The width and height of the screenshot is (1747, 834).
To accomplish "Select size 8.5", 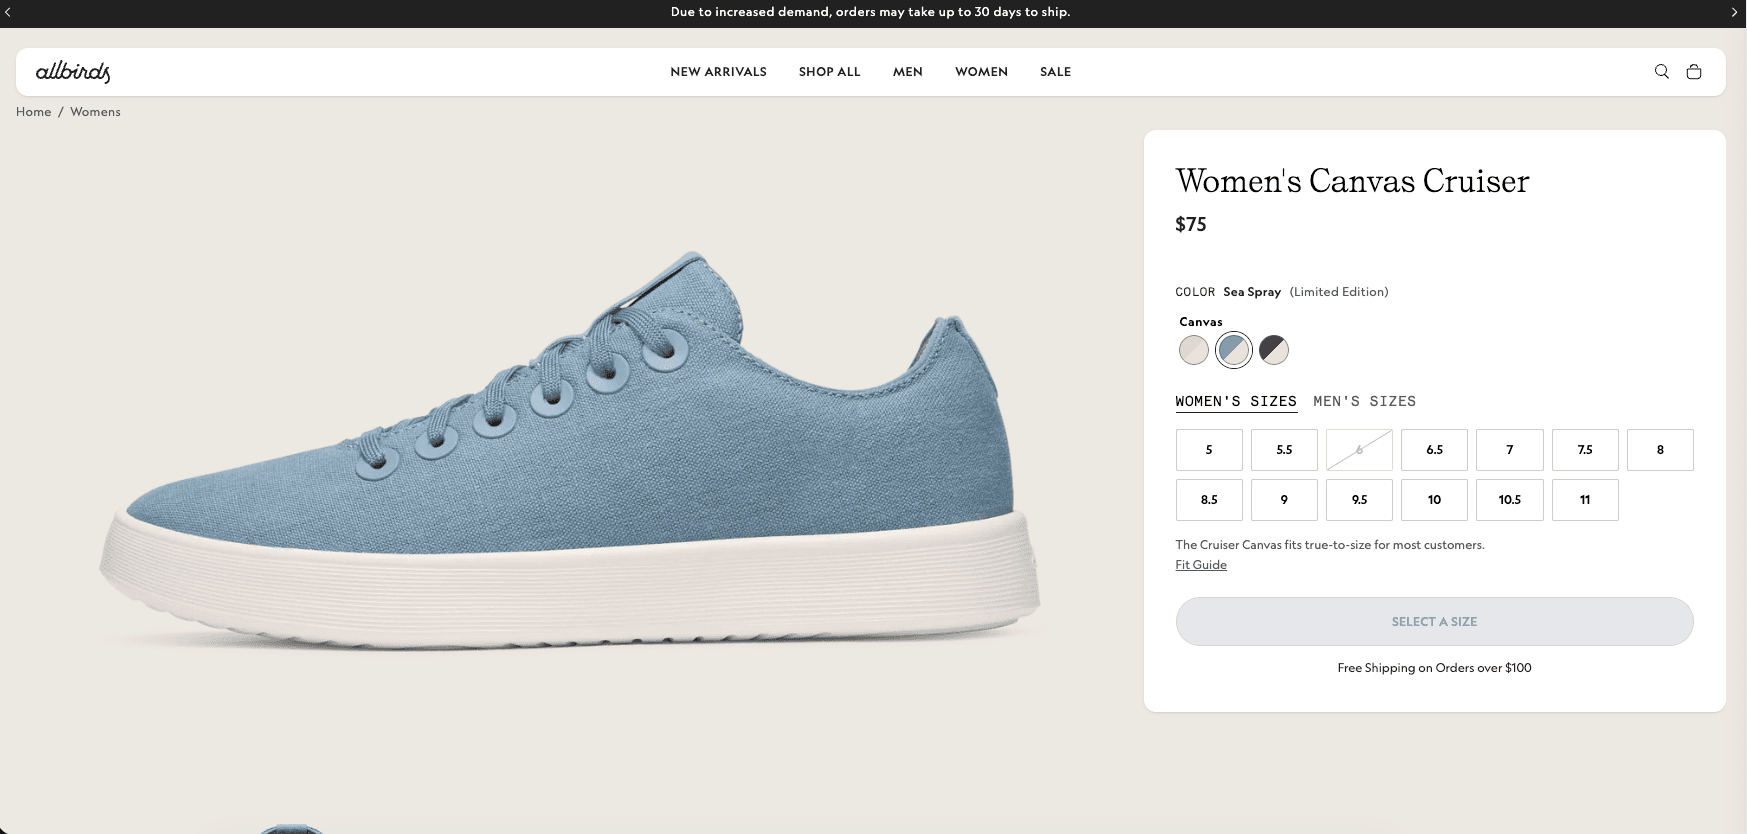I will pos(1209,500).
